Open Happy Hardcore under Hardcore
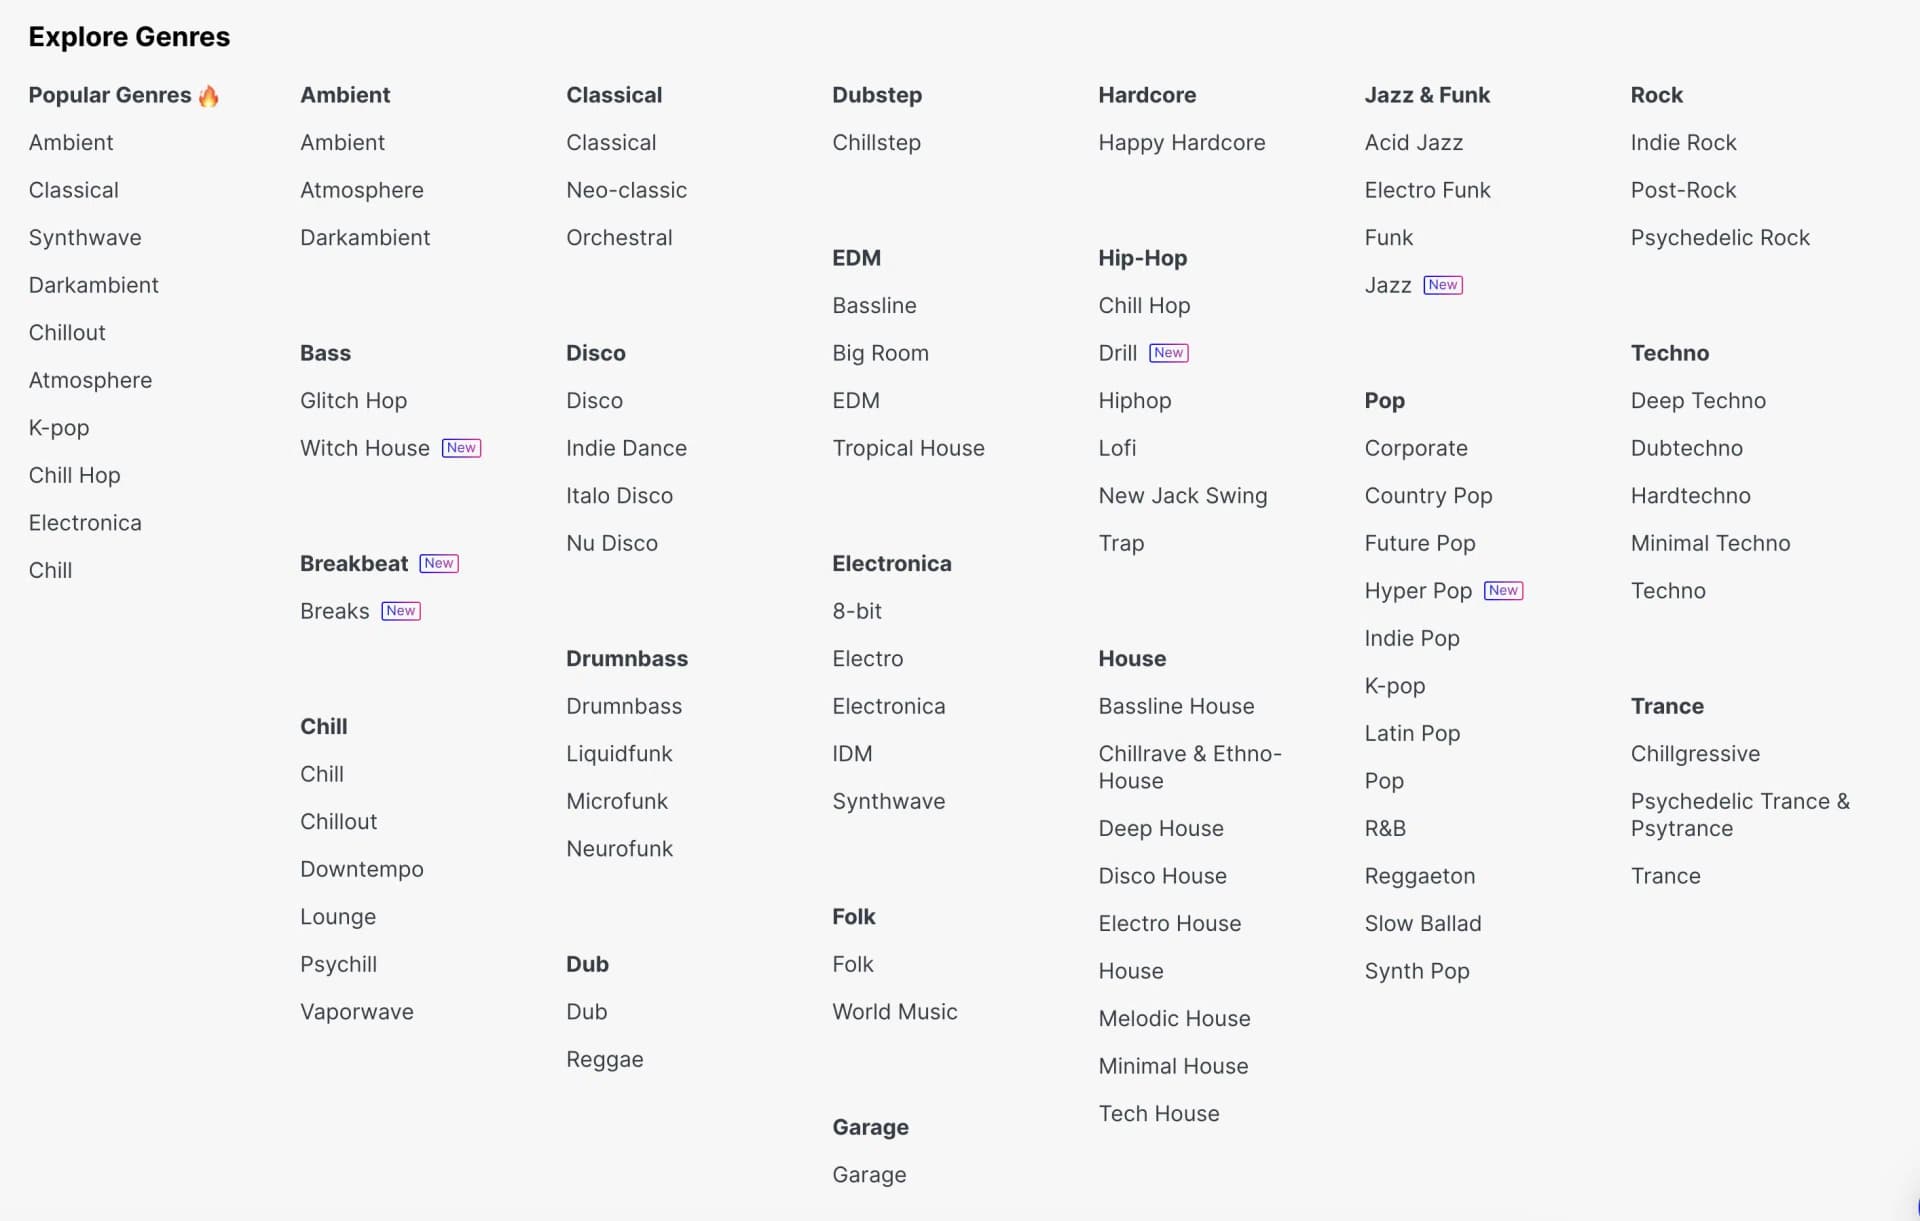1920x1221 pixels. coord(1181,142)
